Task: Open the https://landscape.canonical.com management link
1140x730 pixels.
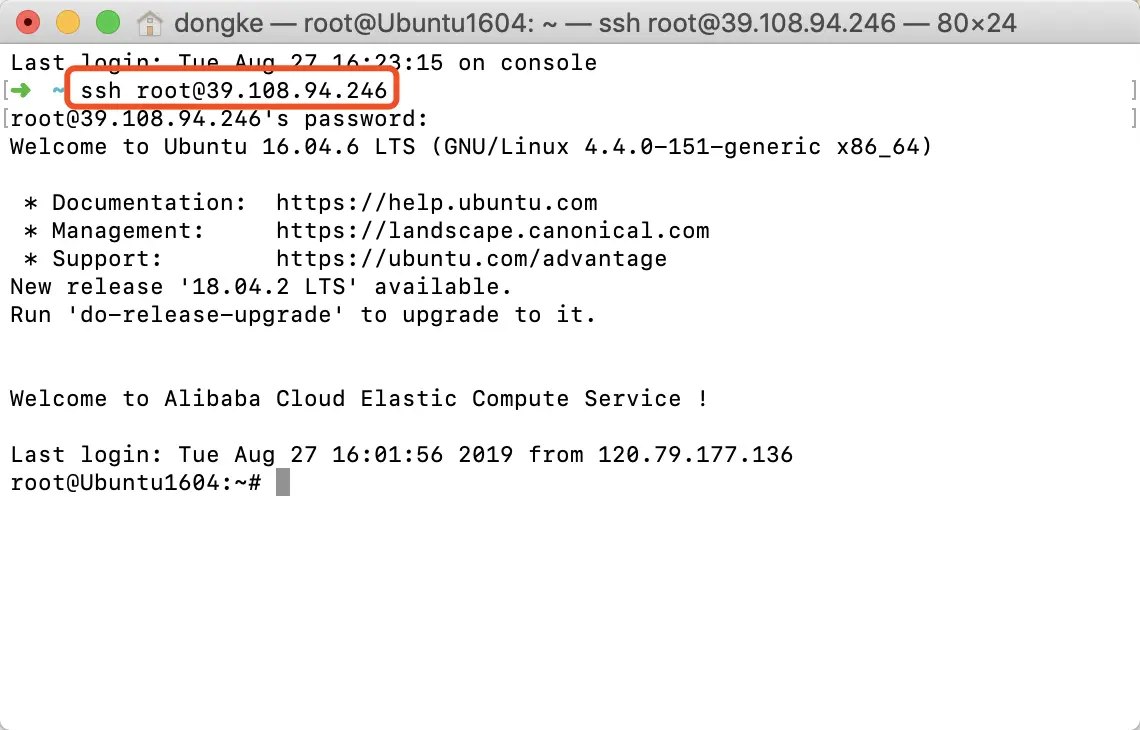Action: pyautogui.click(x=492, y=231)
